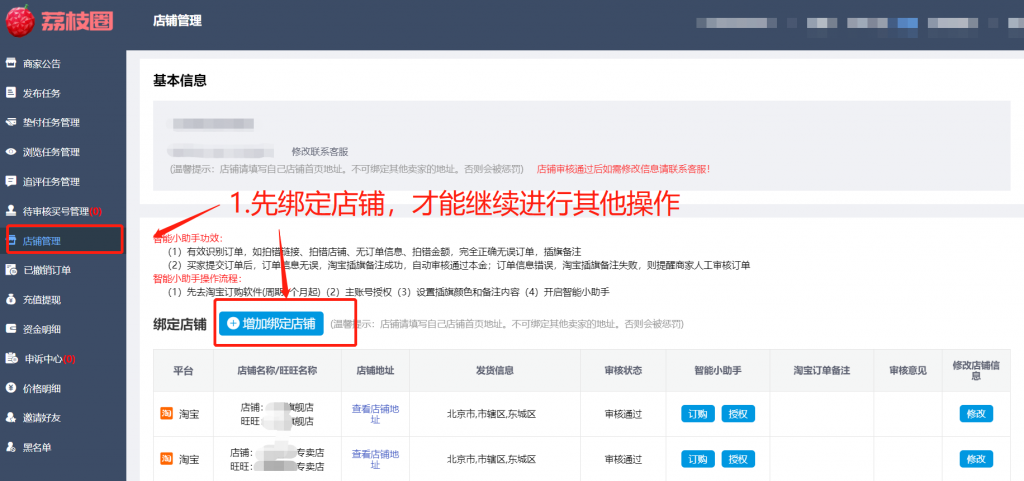Open 发布任务 via its document icon
Viewport: 1024px width, 481px height.
10,93
